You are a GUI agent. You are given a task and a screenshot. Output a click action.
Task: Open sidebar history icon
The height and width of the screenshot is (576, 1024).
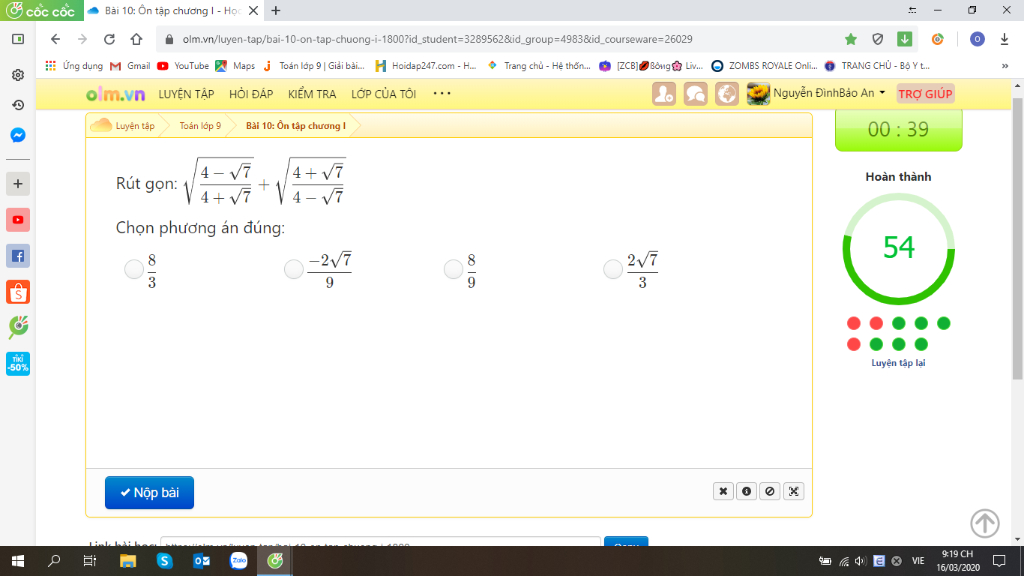tap(18, 105)
